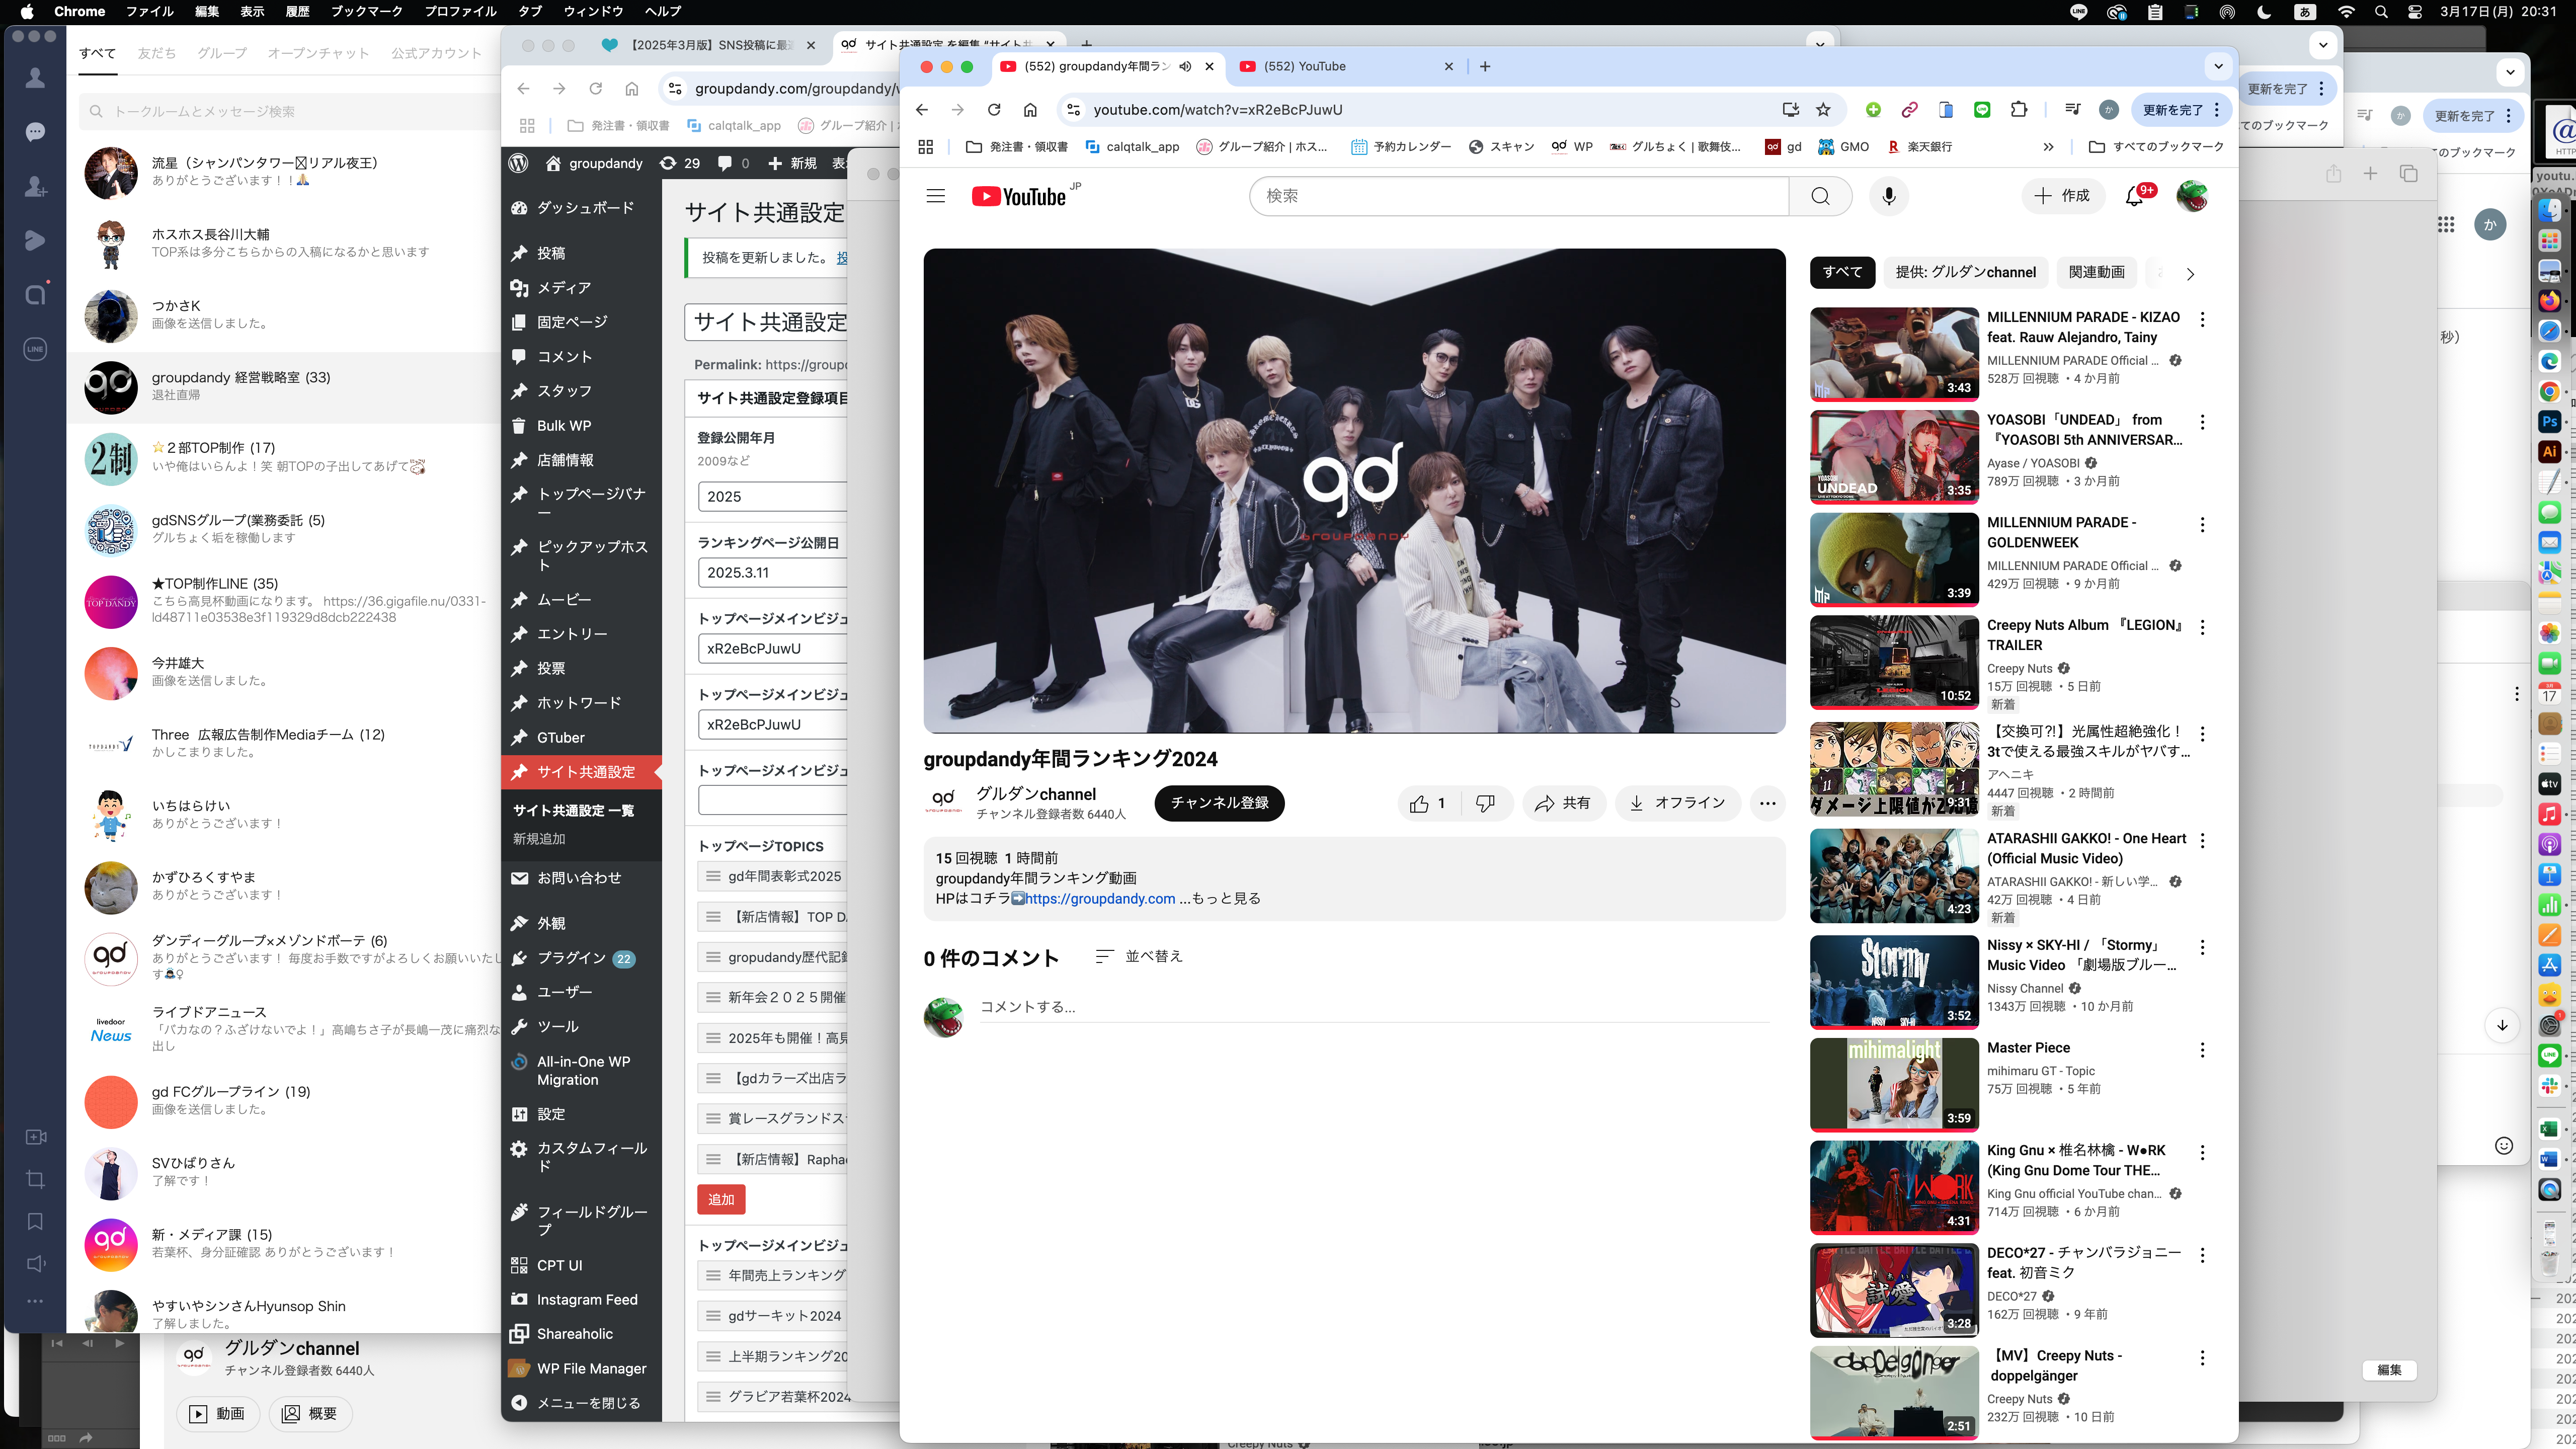The height and width of the screenshot is (1449, 2576).
Task: Mute the groupdandy YouTube tab audio
Action: click(1185, 66)
